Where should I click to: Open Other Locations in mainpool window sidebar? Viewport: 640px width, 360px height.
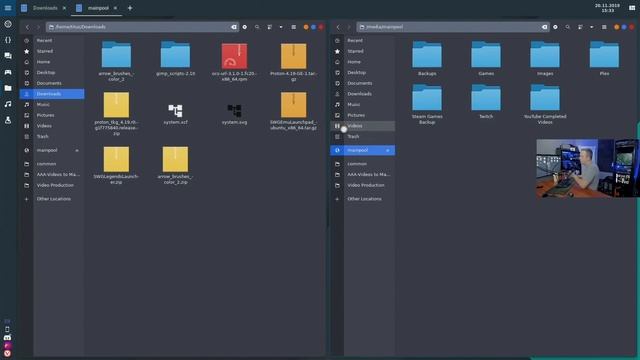coord(363,199)
